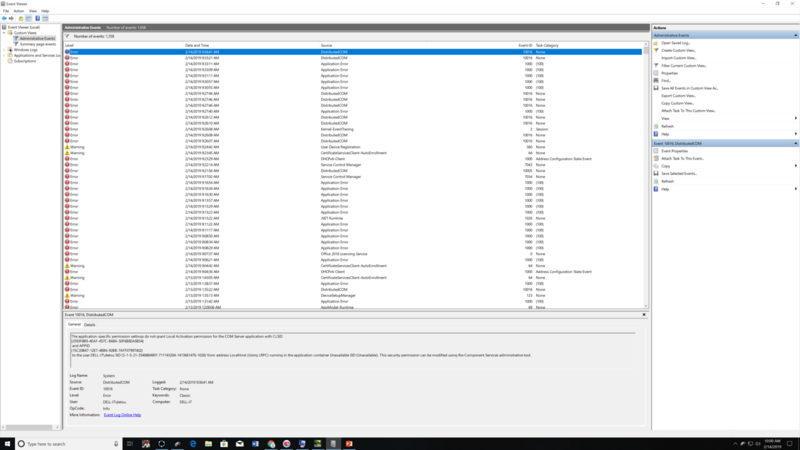Select Event Viewer (Local) root node

(23, 27)
